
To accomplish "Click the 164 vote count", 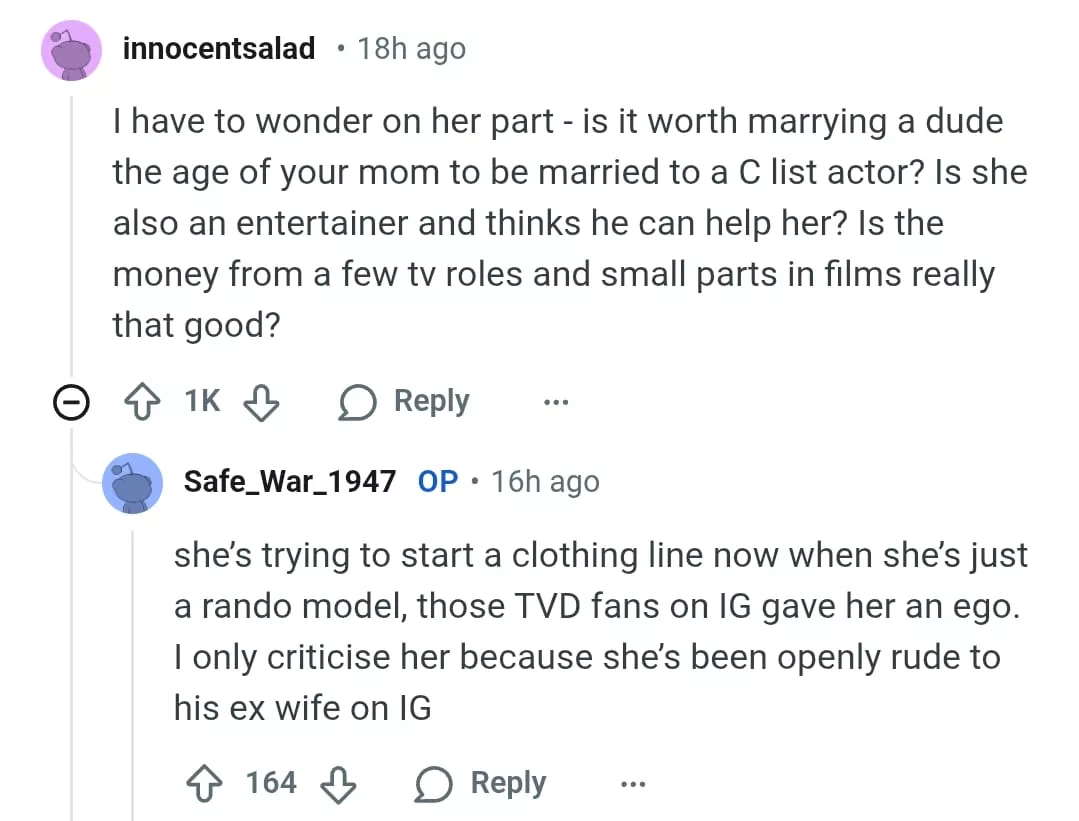I will [271, 782].
